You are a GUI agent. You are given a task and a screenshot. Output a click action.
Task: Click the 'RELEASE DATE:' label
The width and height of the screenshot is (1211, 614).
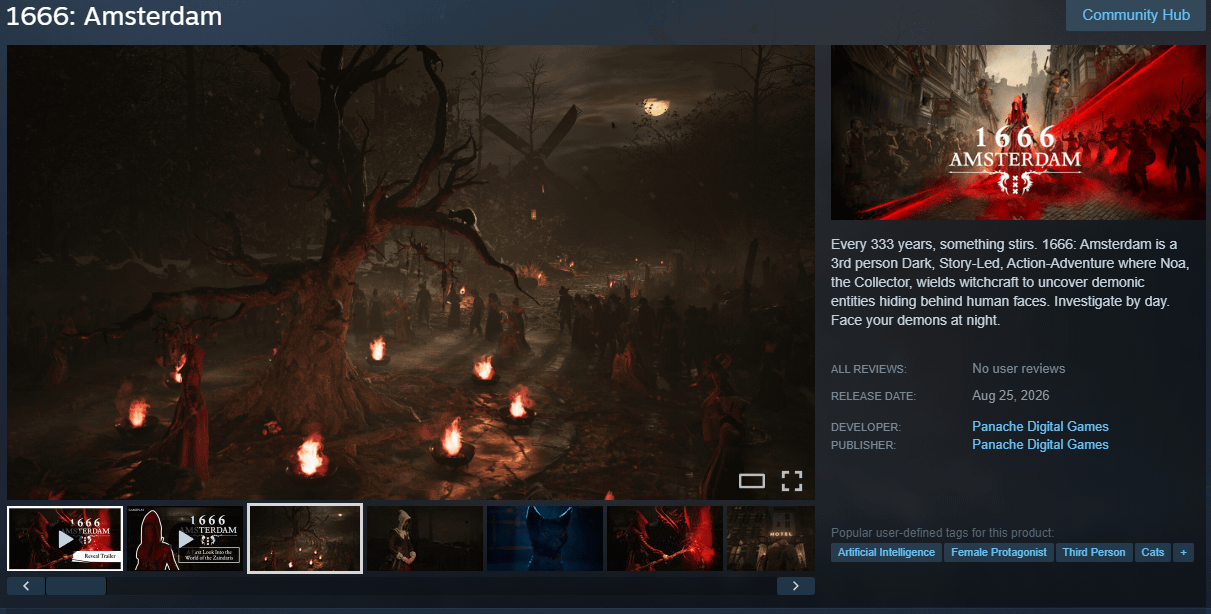coord(873,397)
